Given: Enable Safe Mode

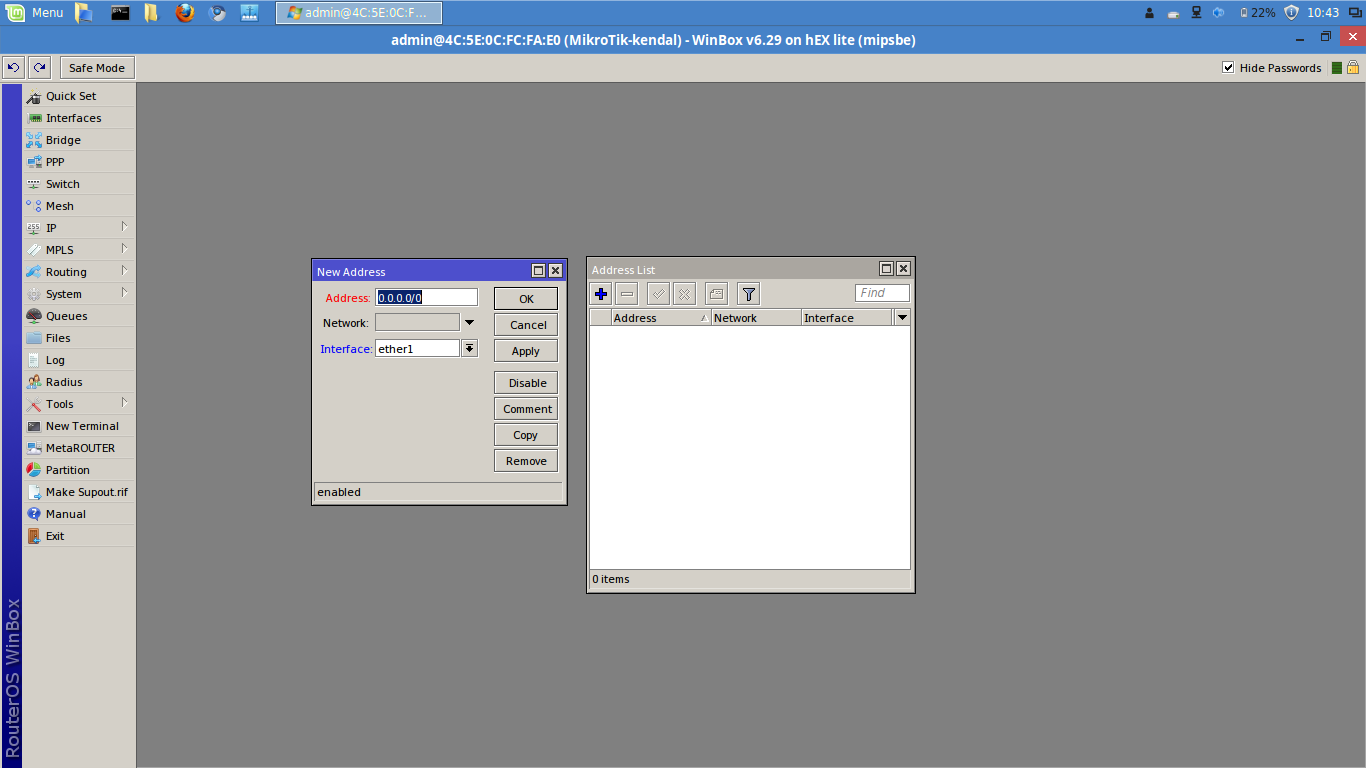Looking at the screenshot, I should coord(97,68).
